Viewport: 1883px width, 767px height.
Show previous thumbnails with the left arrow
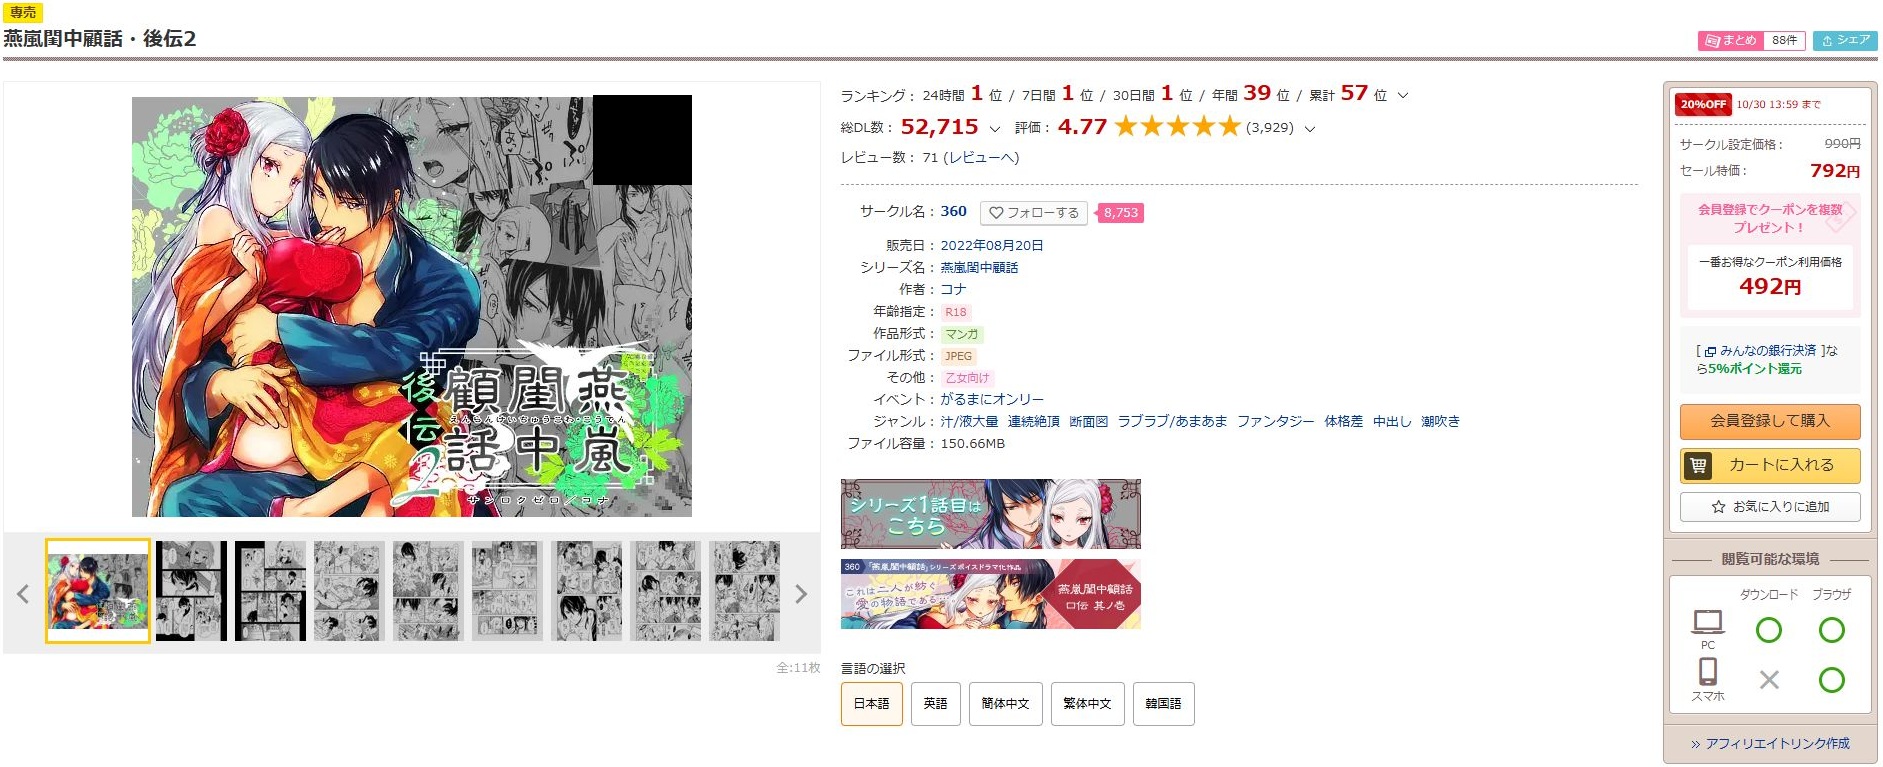(23, 594)
